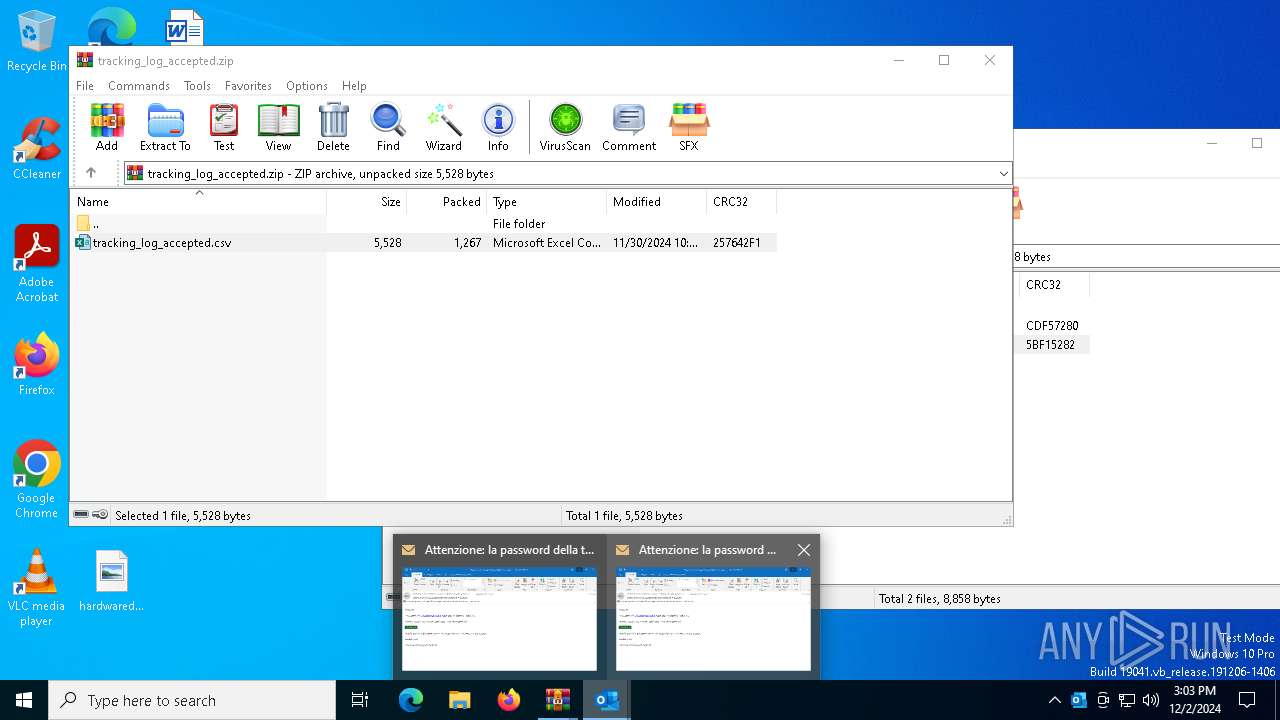This screenshot has width=1280, height=720.
Task: Click the Windows Start button
Action: [24, 700]
